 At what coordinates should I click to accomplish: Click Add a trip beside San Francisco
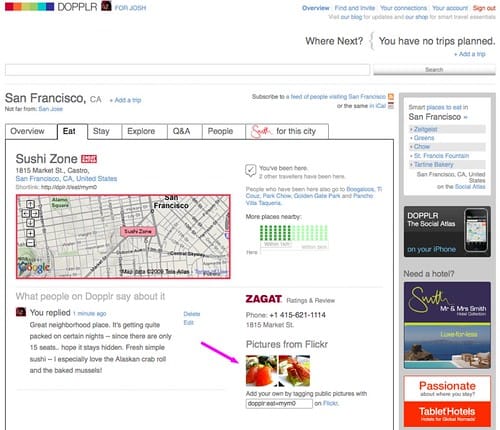coord(125,100)
